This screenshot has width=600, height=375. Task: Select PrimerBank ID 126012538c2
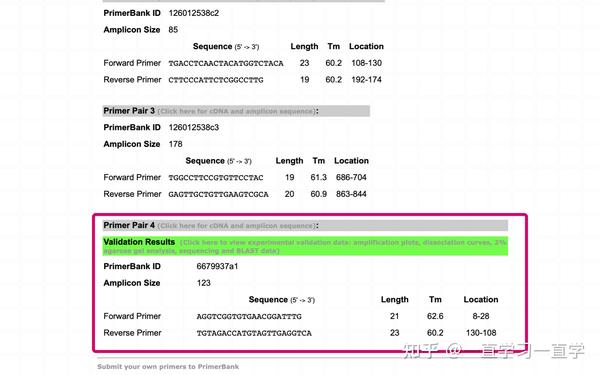(x=194, y=13)
